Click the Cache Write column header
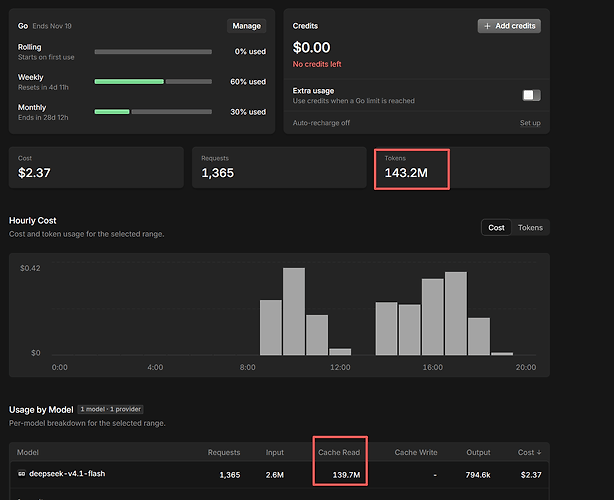 (x=416, y=452)
